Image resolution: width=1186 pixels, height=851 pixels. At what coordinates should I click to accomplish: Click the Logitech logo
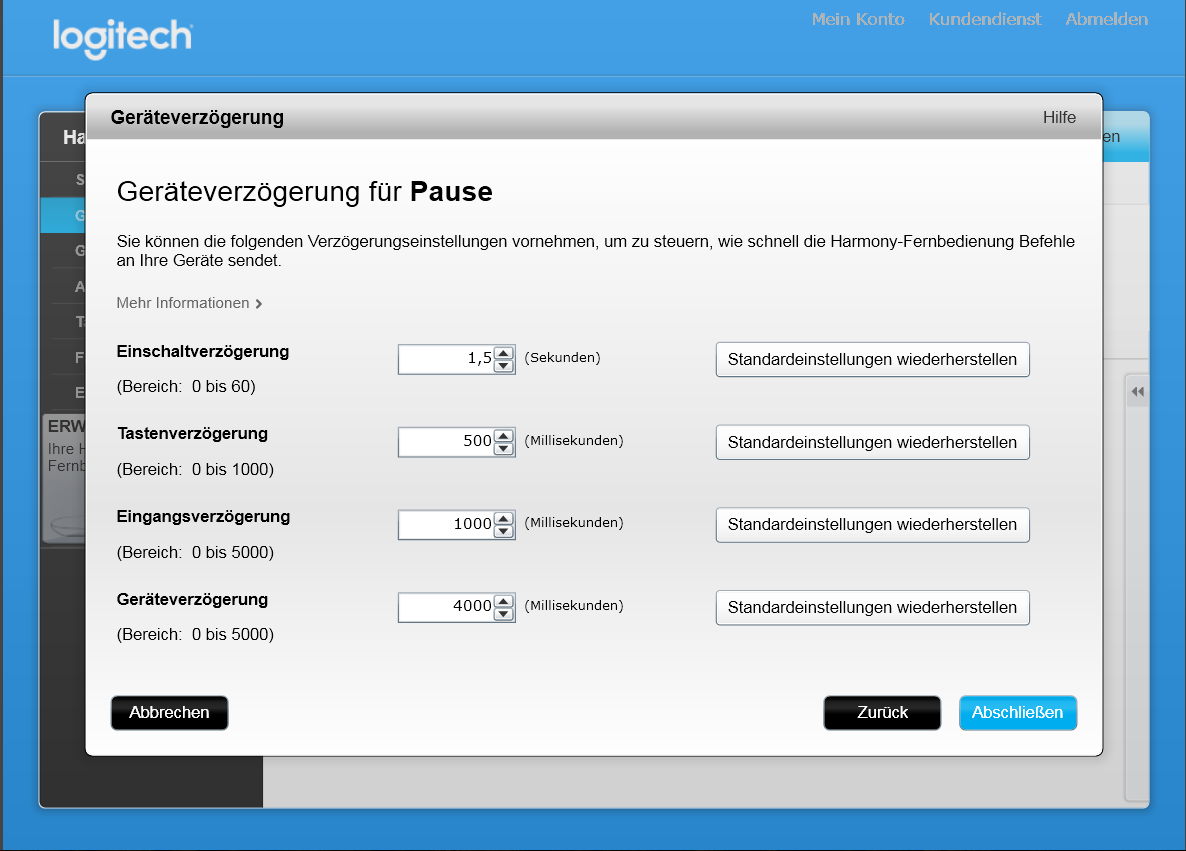click(122, 37)
